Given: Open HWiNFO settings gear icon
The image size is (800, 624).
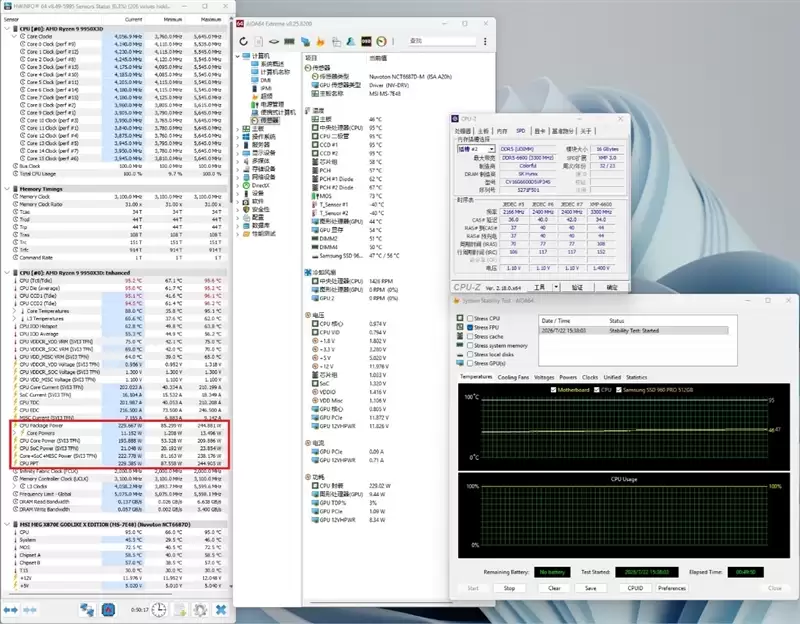Looking at the screenshot, I should coord(200,609).
